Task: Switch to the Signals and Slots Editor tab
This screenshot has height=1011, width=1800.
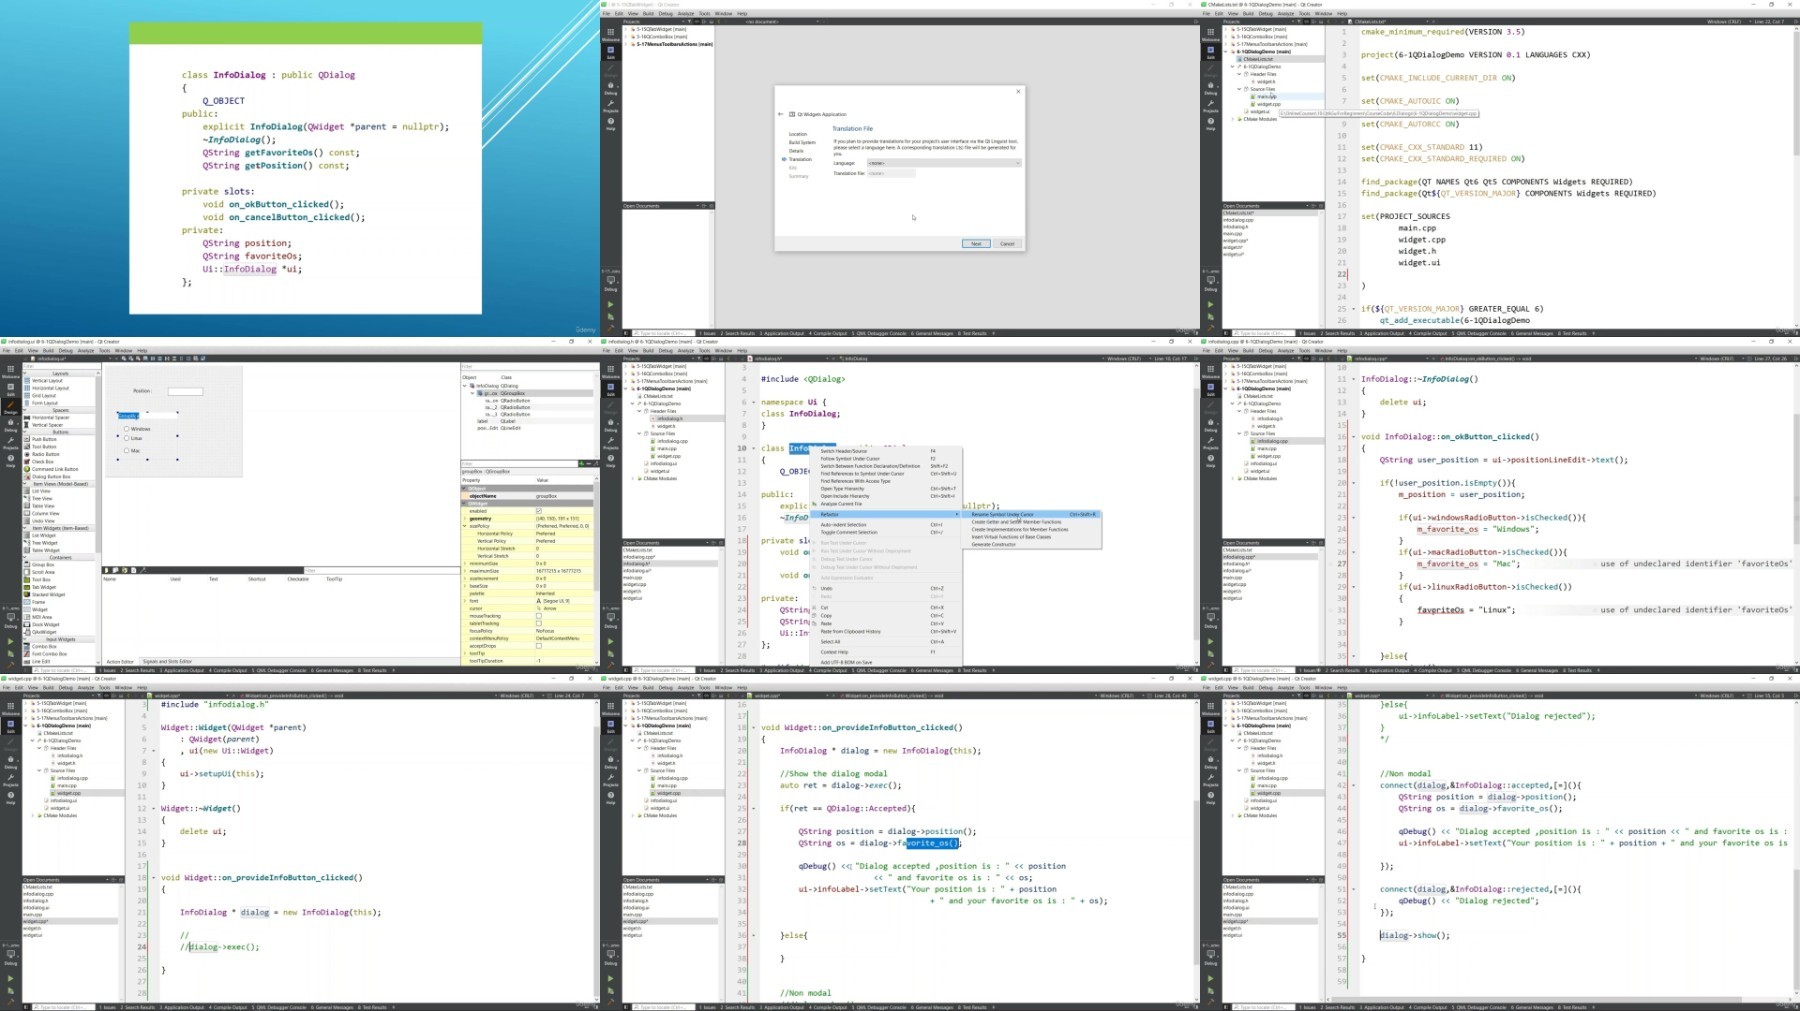Action: 167,661
